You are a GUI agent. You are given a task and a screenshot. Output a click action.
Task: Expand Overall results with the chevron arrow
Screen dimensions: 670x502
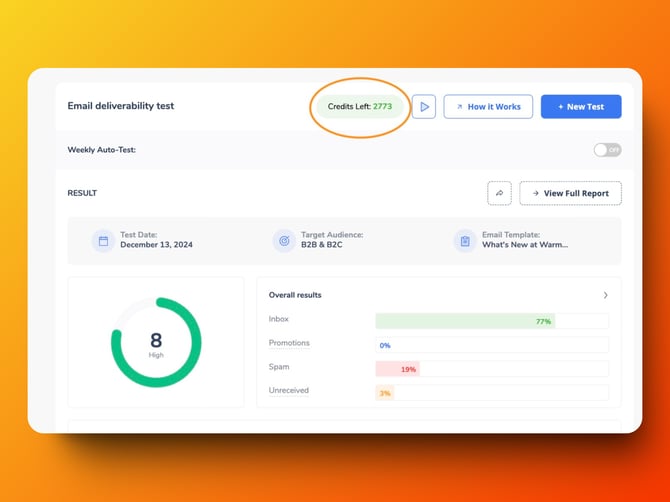coord(606,296)
